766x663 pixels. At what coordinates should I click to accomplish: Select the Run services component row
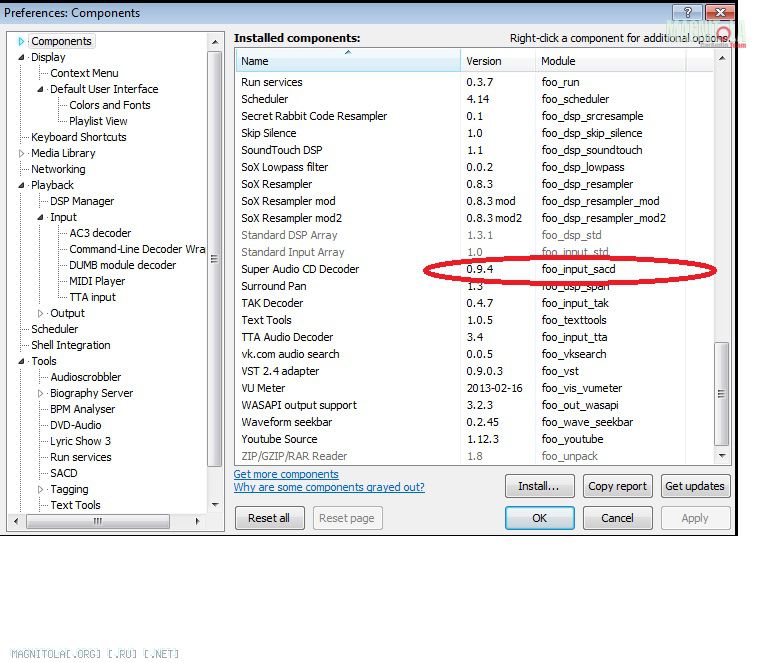point(474,82)
